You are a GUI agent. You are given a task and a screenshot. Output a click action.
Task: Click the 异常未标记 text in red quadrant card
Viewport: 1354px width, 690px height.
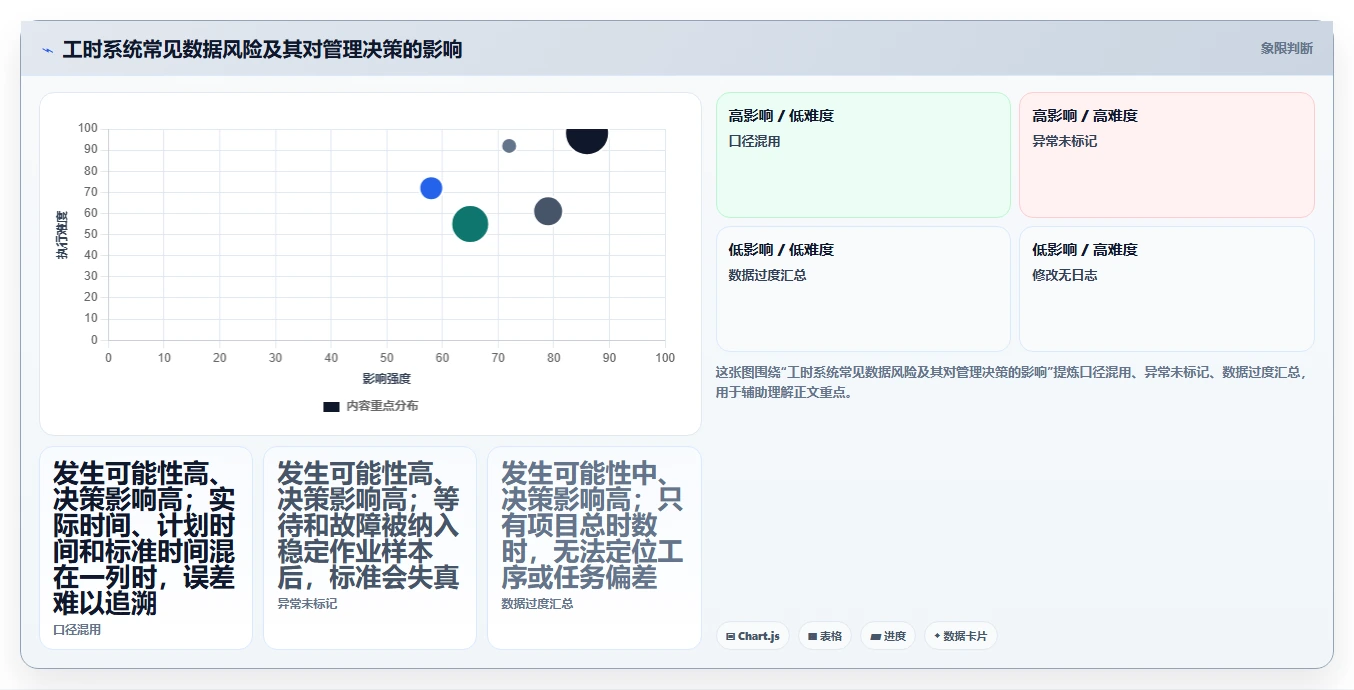(x=1065, y=141)
